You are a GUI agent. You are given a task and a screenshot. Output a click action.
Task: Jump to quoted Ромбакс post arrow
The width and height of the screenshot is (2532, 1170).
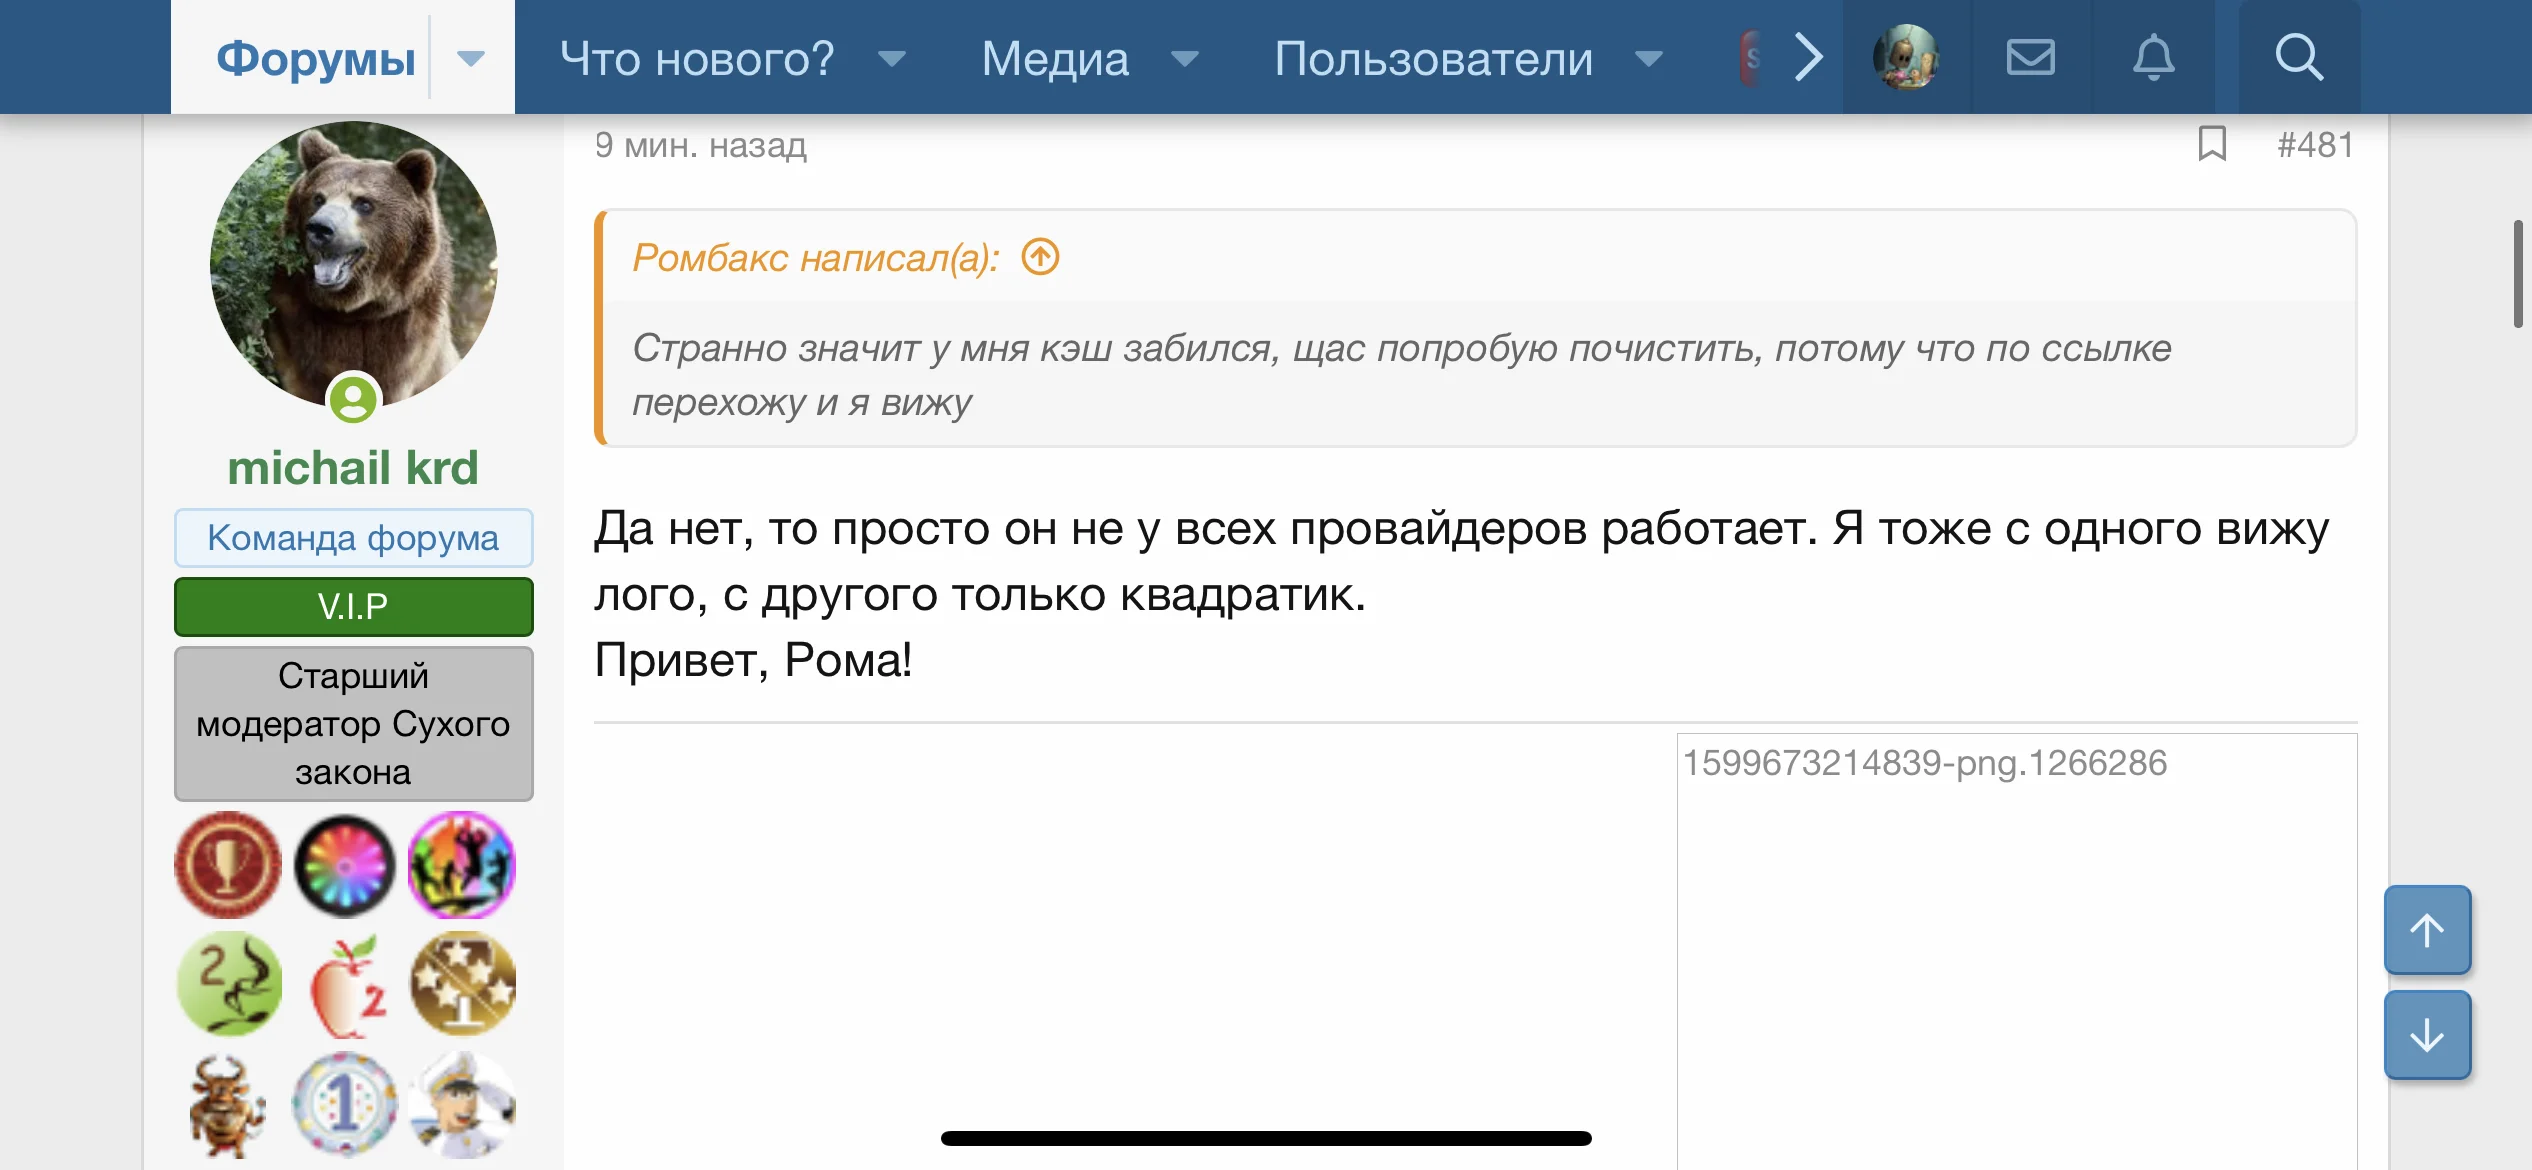click(x=1040, y=257)
